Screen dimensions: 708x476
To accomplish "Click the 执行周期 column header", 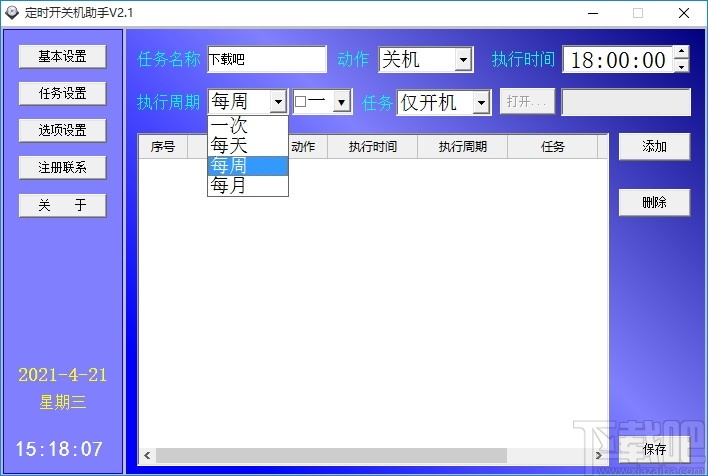I will pyautogui.click(x=462, y=146).
